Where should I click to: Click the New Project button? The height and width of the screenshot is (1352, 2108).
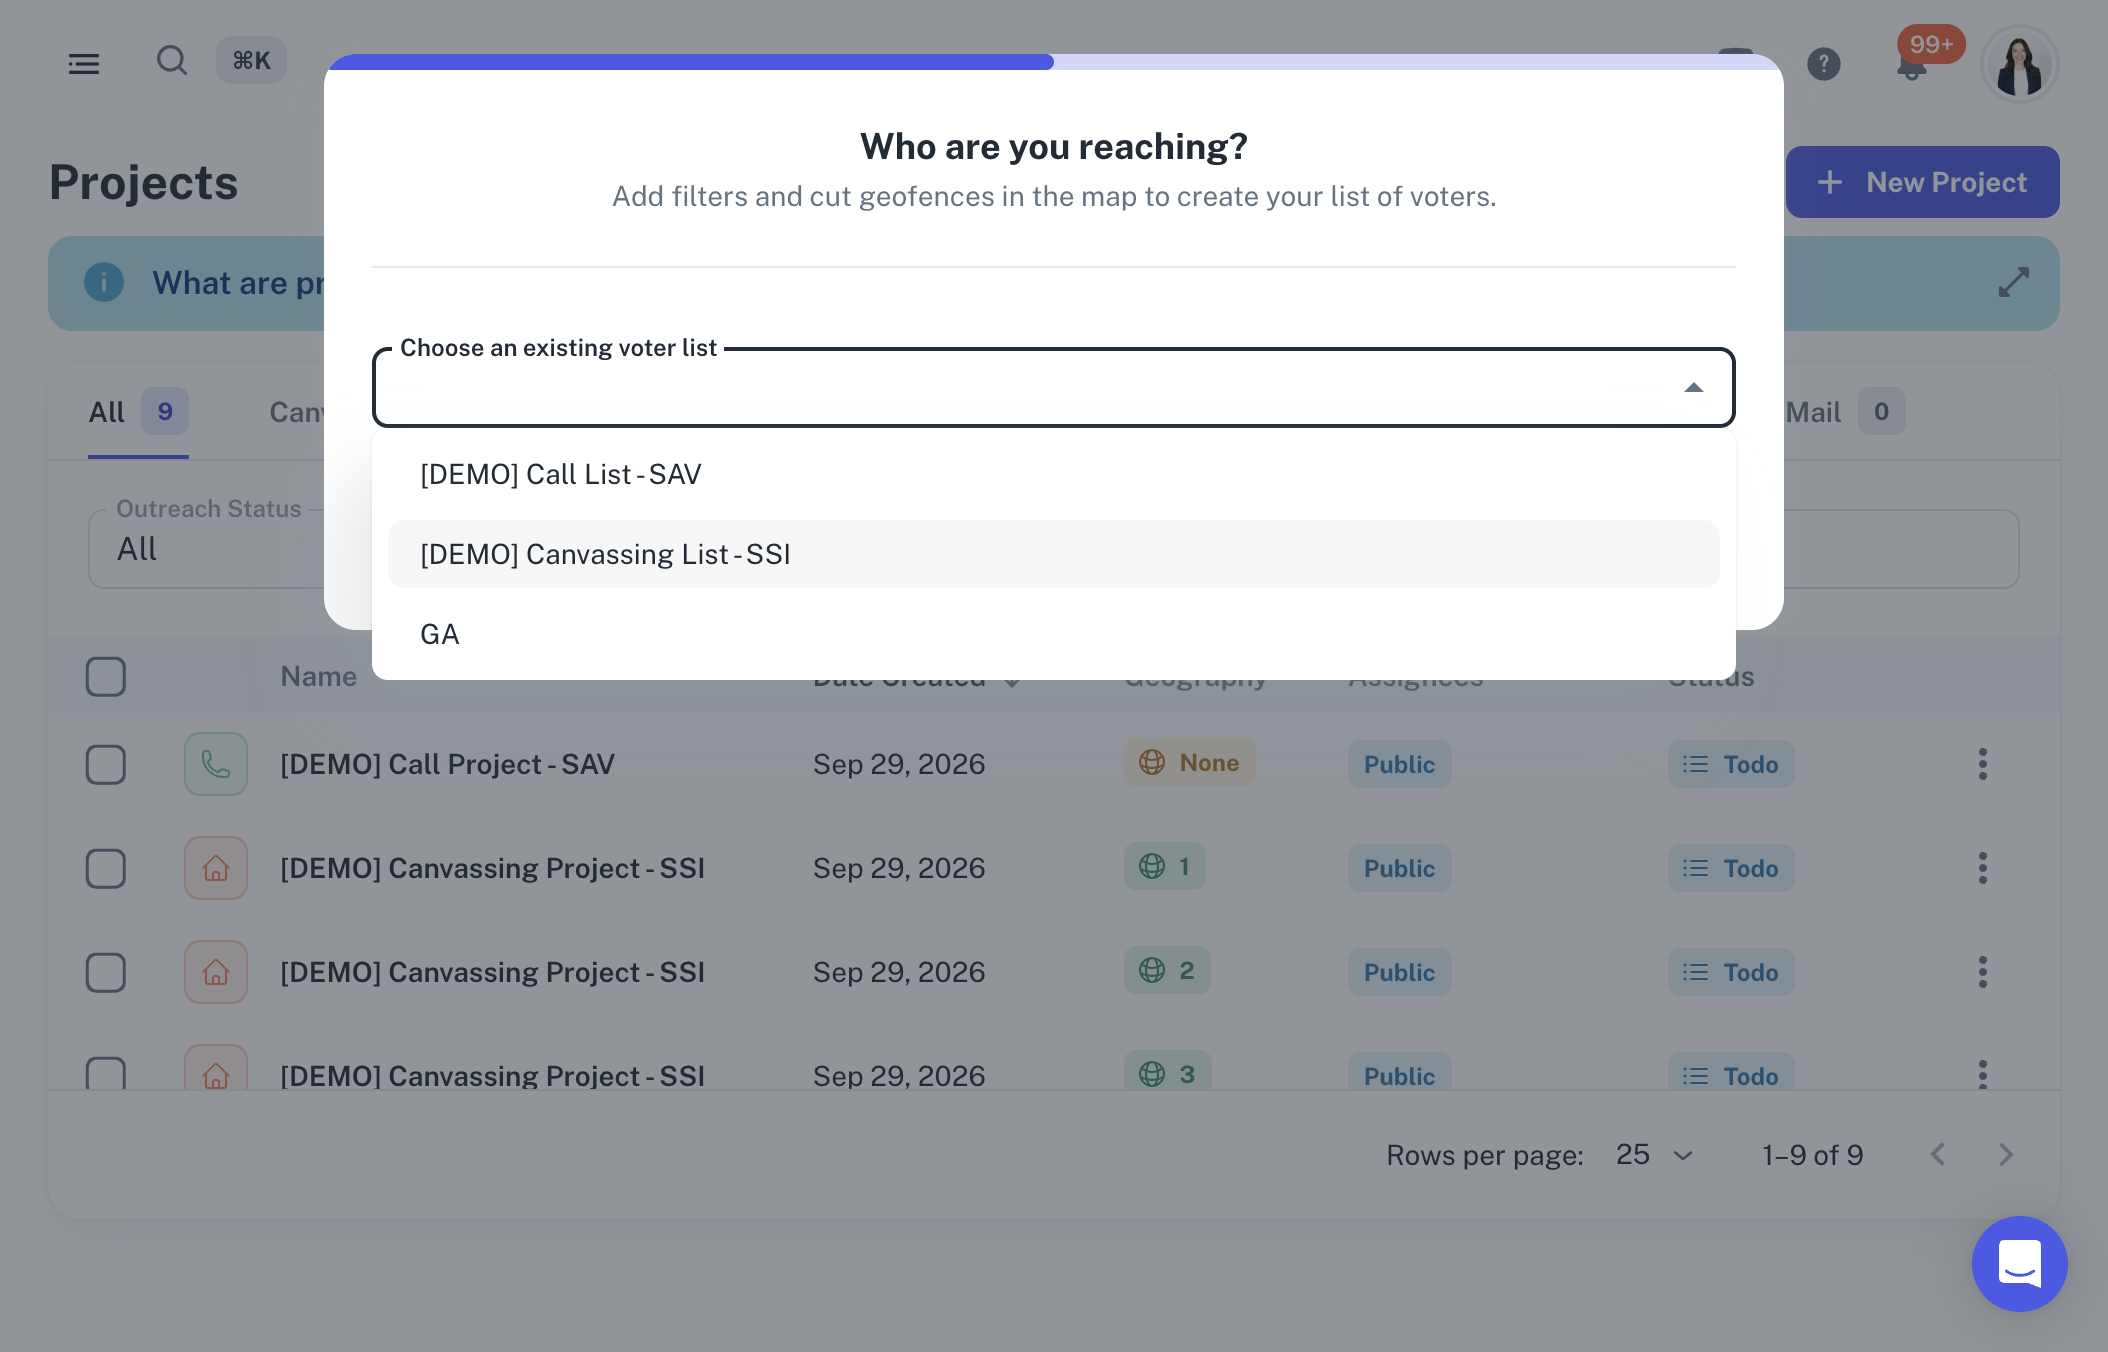pyautogui.click(x=1922, y=182)
